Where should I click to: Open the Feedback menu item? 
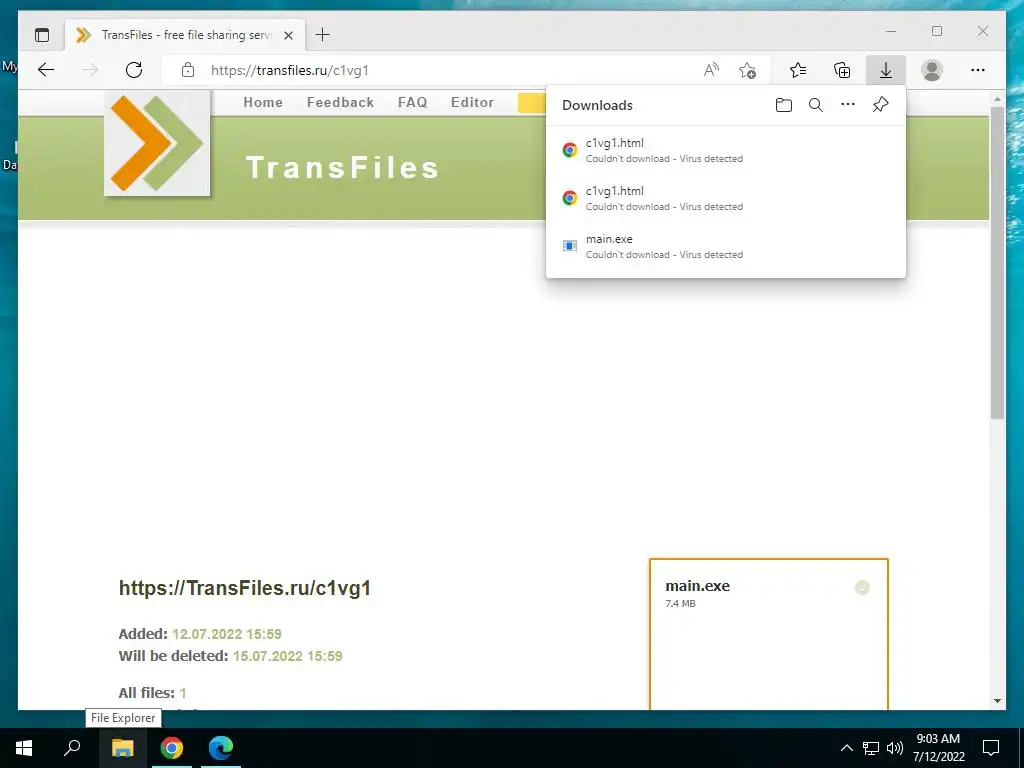pyautogui.click(x=340, y=103)
